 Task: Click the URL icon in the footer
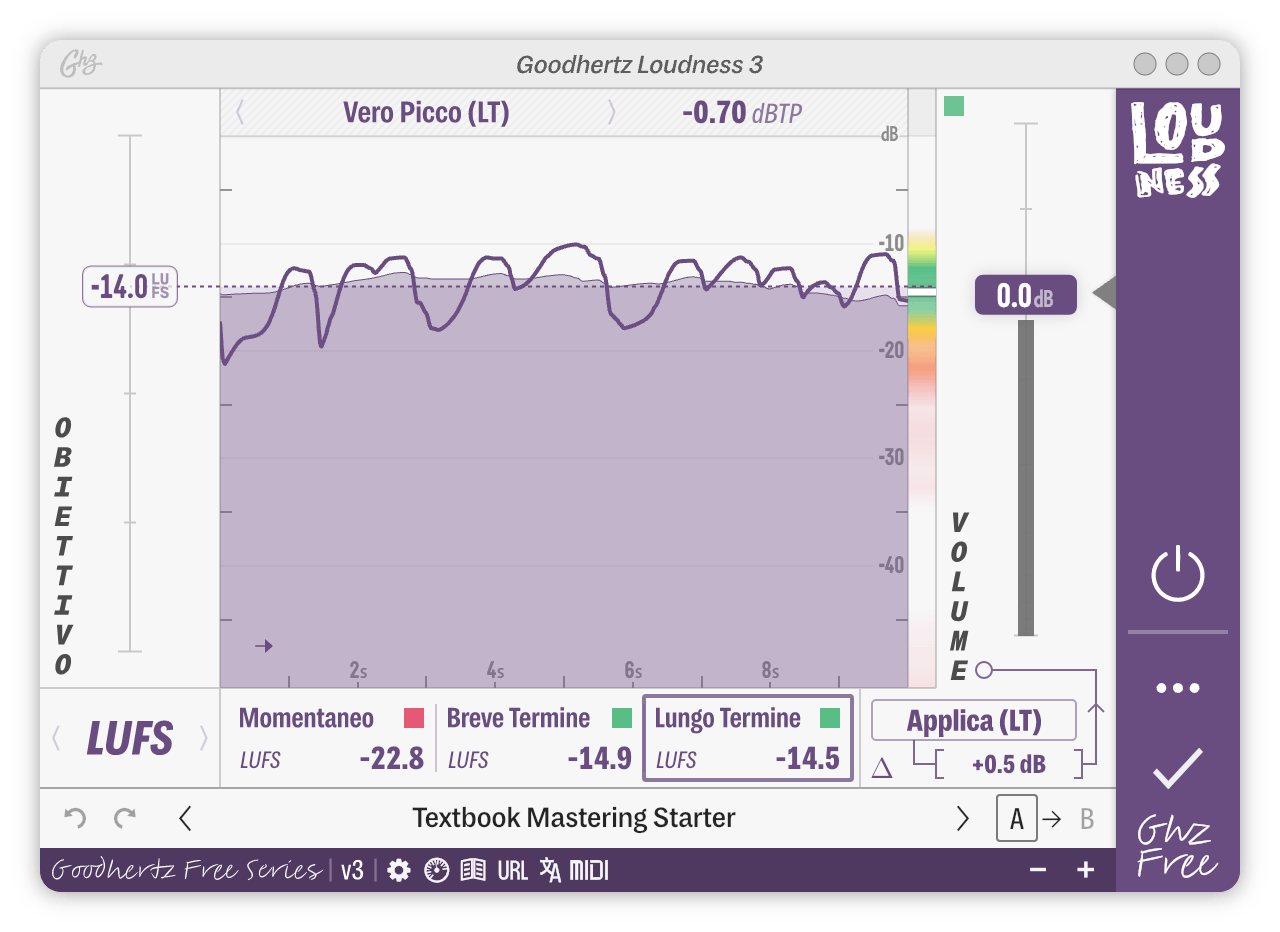click(x=512, y=871)
